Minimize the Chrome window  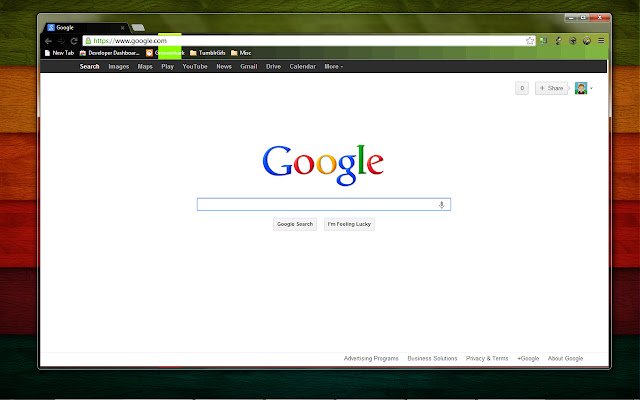coord(571,18)
